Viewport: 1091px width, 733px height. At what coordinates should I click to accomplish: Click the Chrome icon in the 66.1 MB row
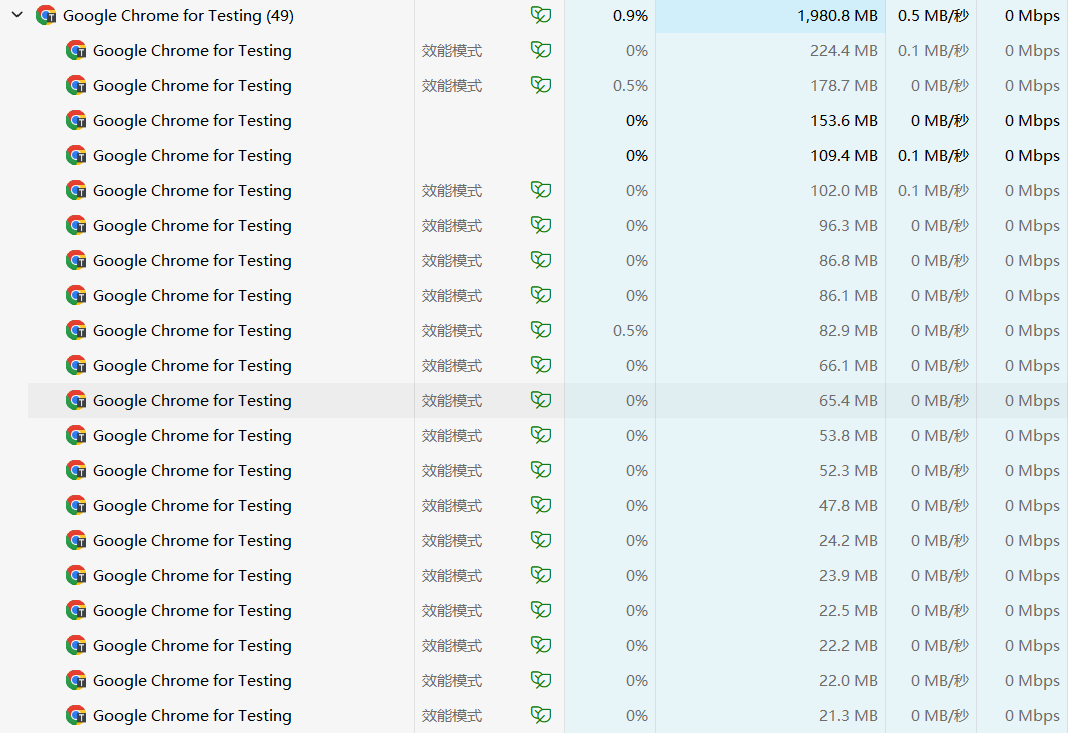coord(76,365)
